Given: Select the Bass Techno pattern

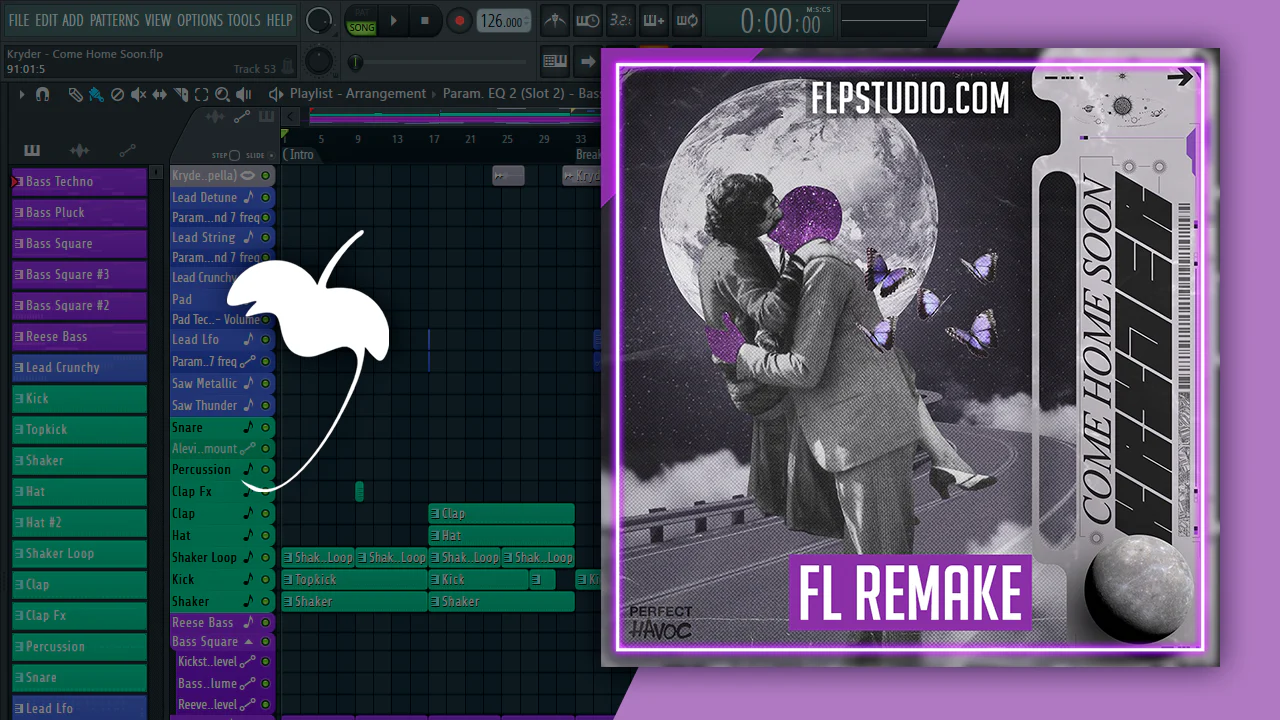Looking at the screenshot, I should click(x=79, y=182).
